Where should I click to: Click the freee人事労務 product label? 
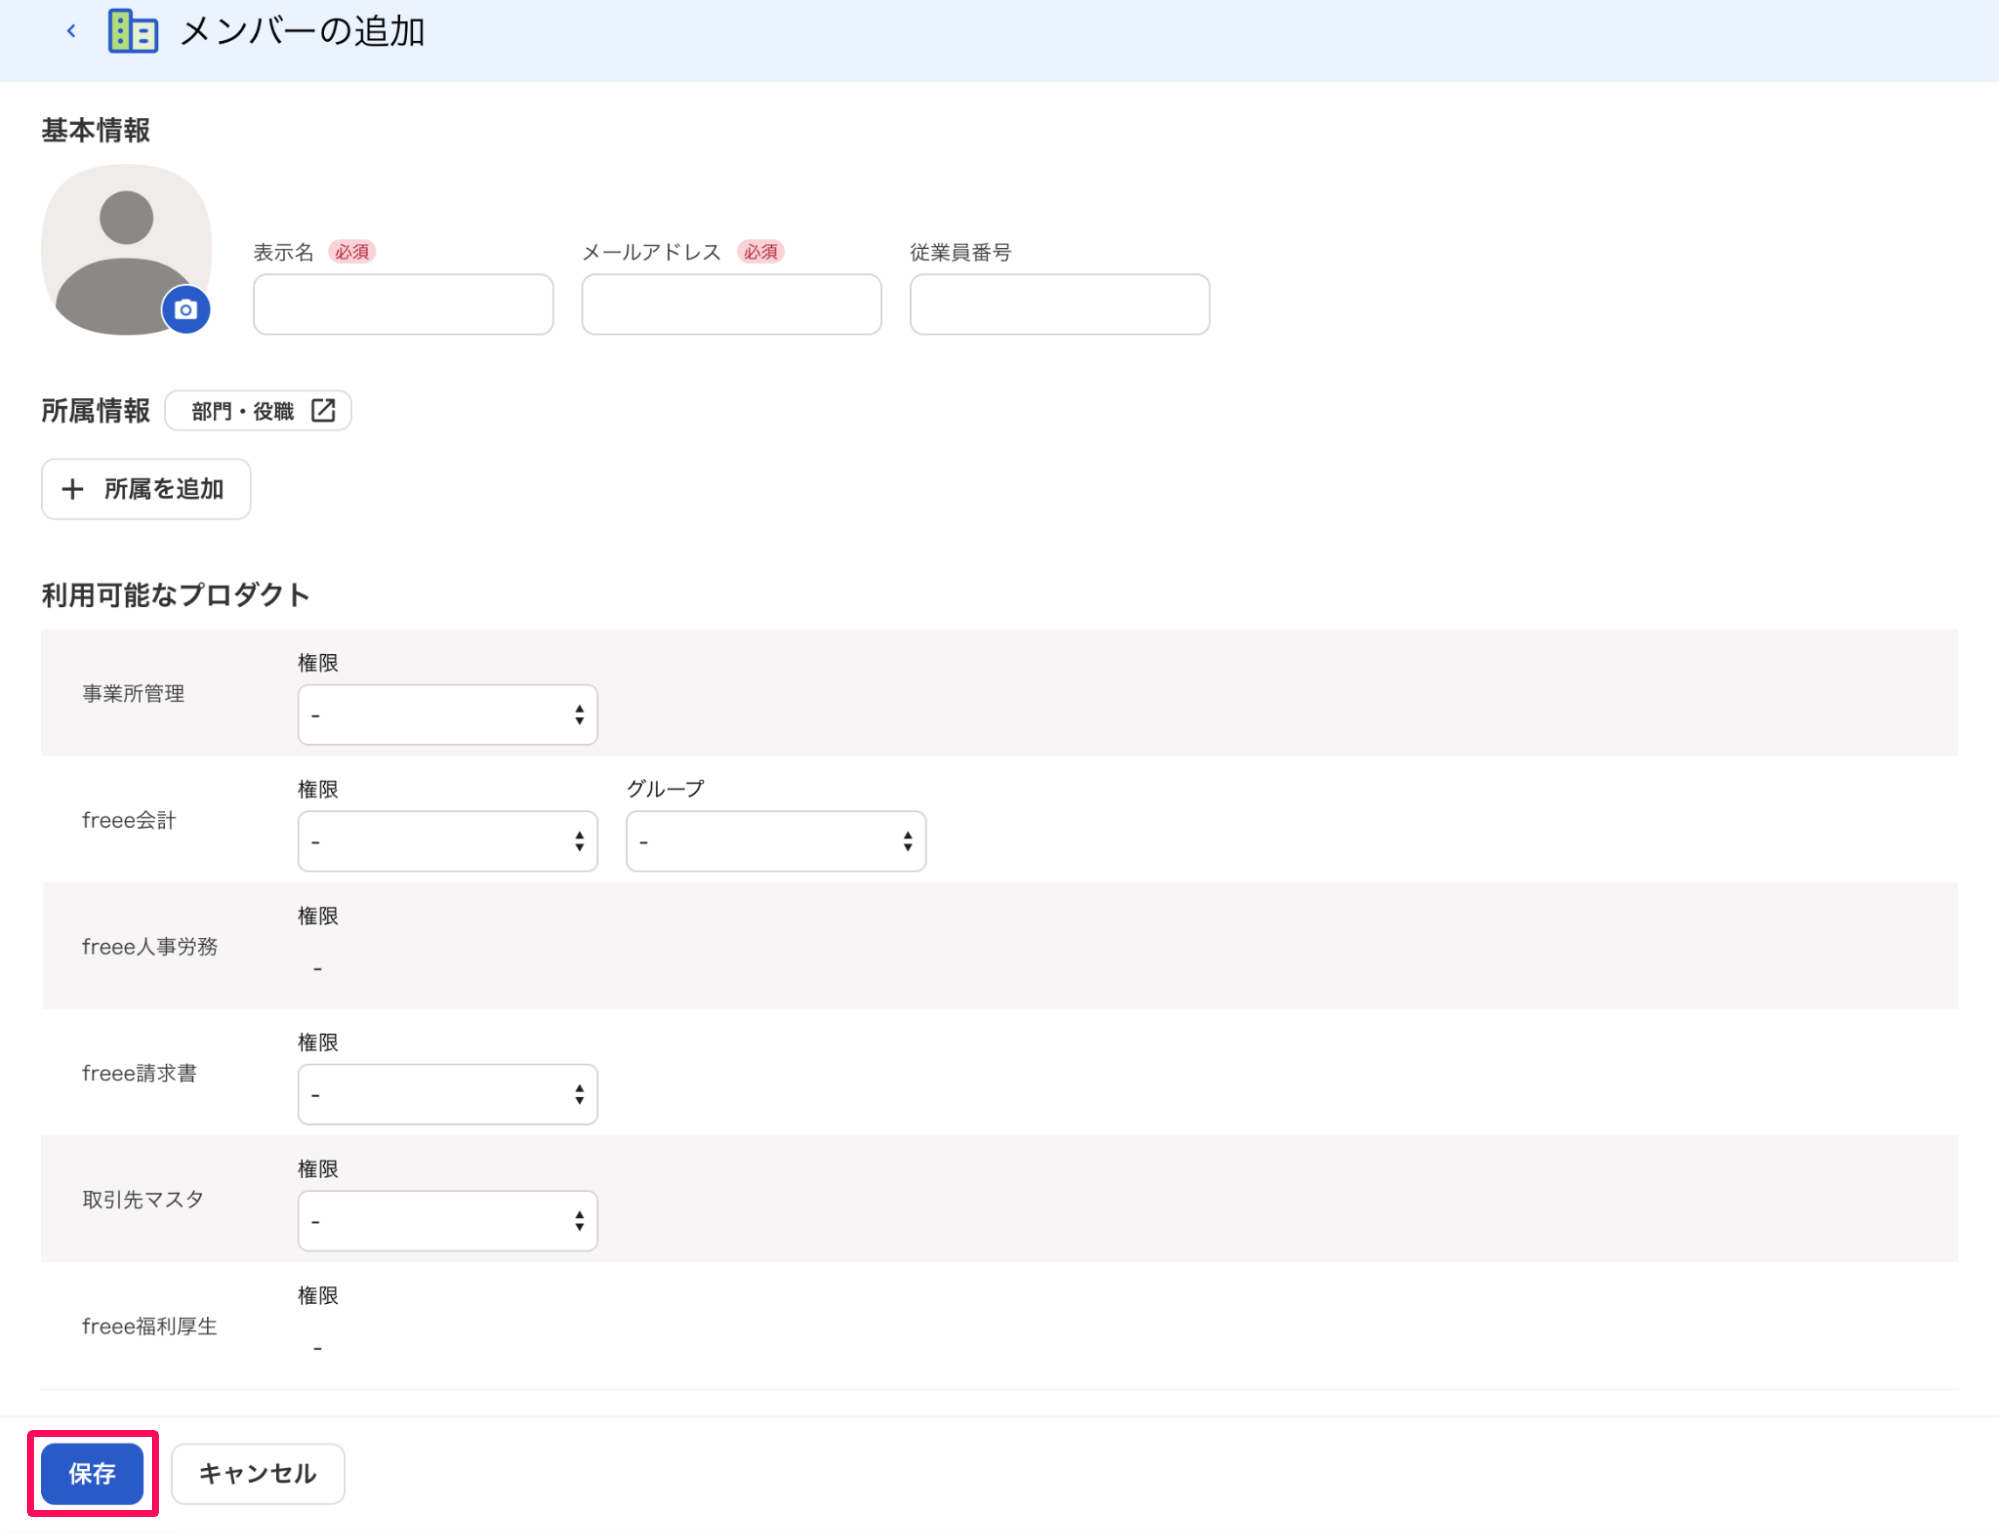(x=150, y=947)
